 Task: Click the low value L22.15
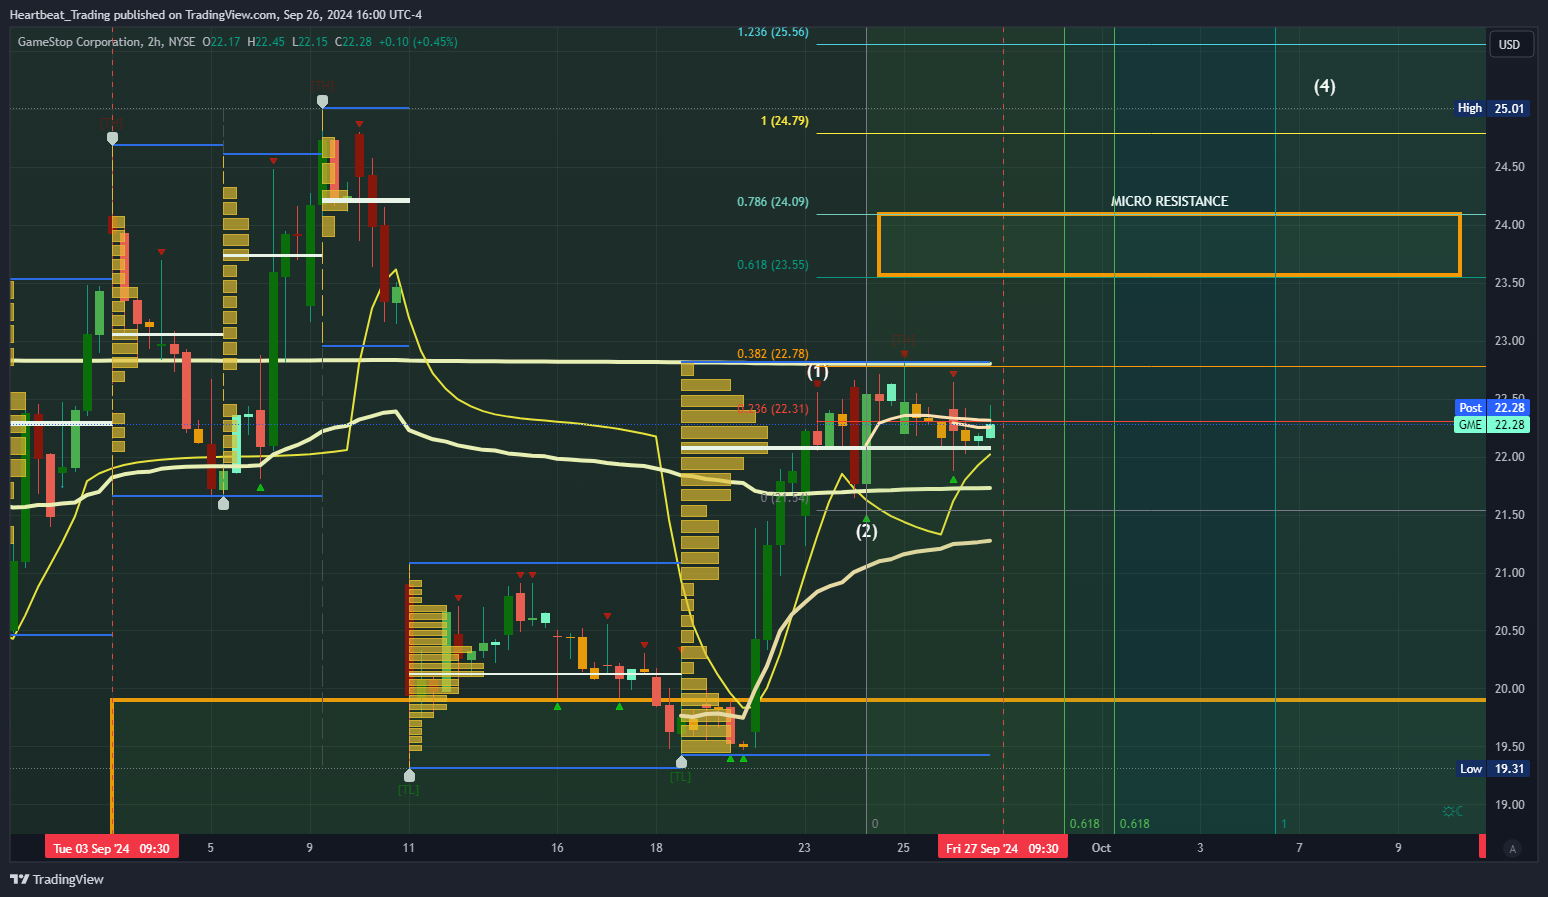(x=310, y=42)
